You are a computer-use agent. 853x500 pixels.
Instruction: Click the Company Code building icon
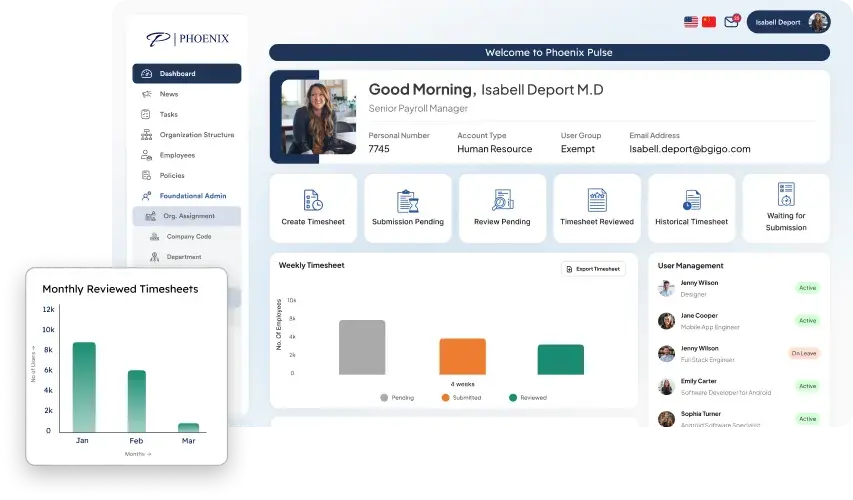pyautogui.click(x=154, y=237)
